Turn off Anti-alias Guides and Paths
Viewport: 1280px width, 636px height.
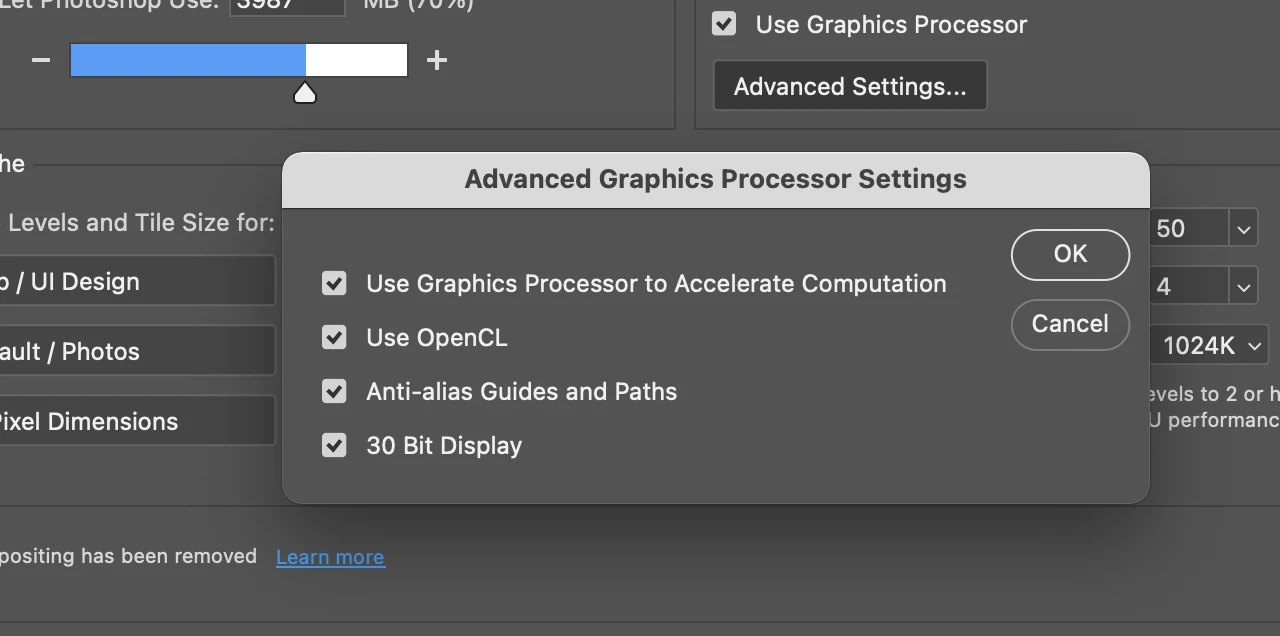tap(334, 392)
